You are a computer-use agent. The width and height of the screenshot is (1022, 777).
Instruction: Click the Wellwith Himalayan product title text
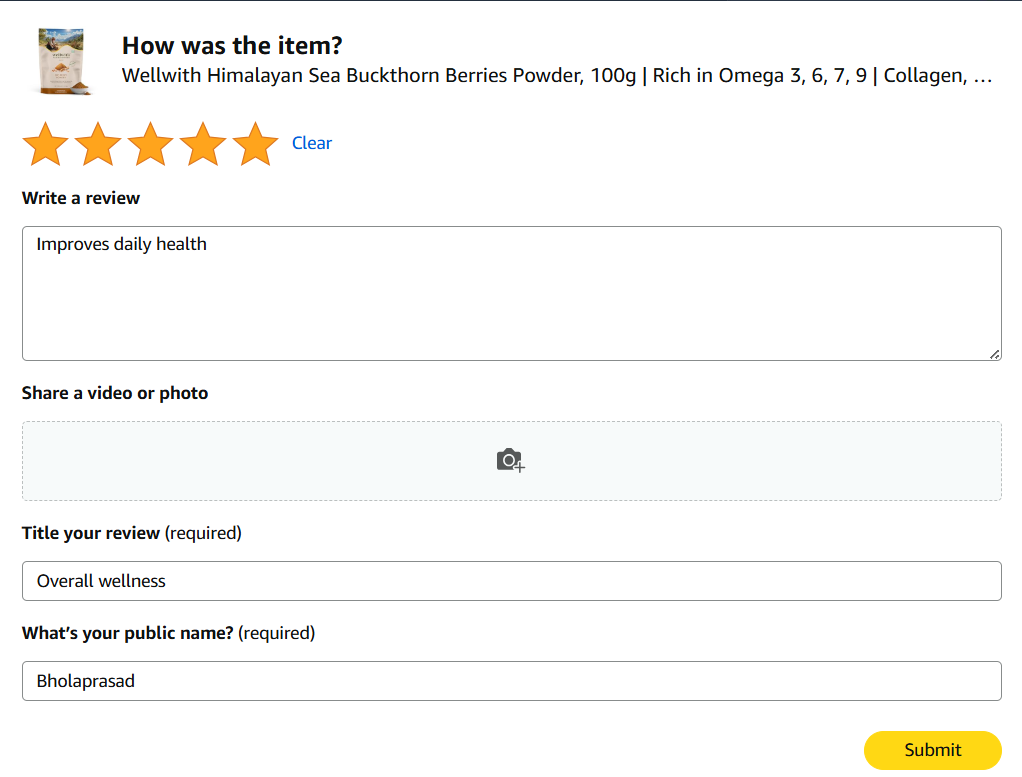tap(556, 76)
